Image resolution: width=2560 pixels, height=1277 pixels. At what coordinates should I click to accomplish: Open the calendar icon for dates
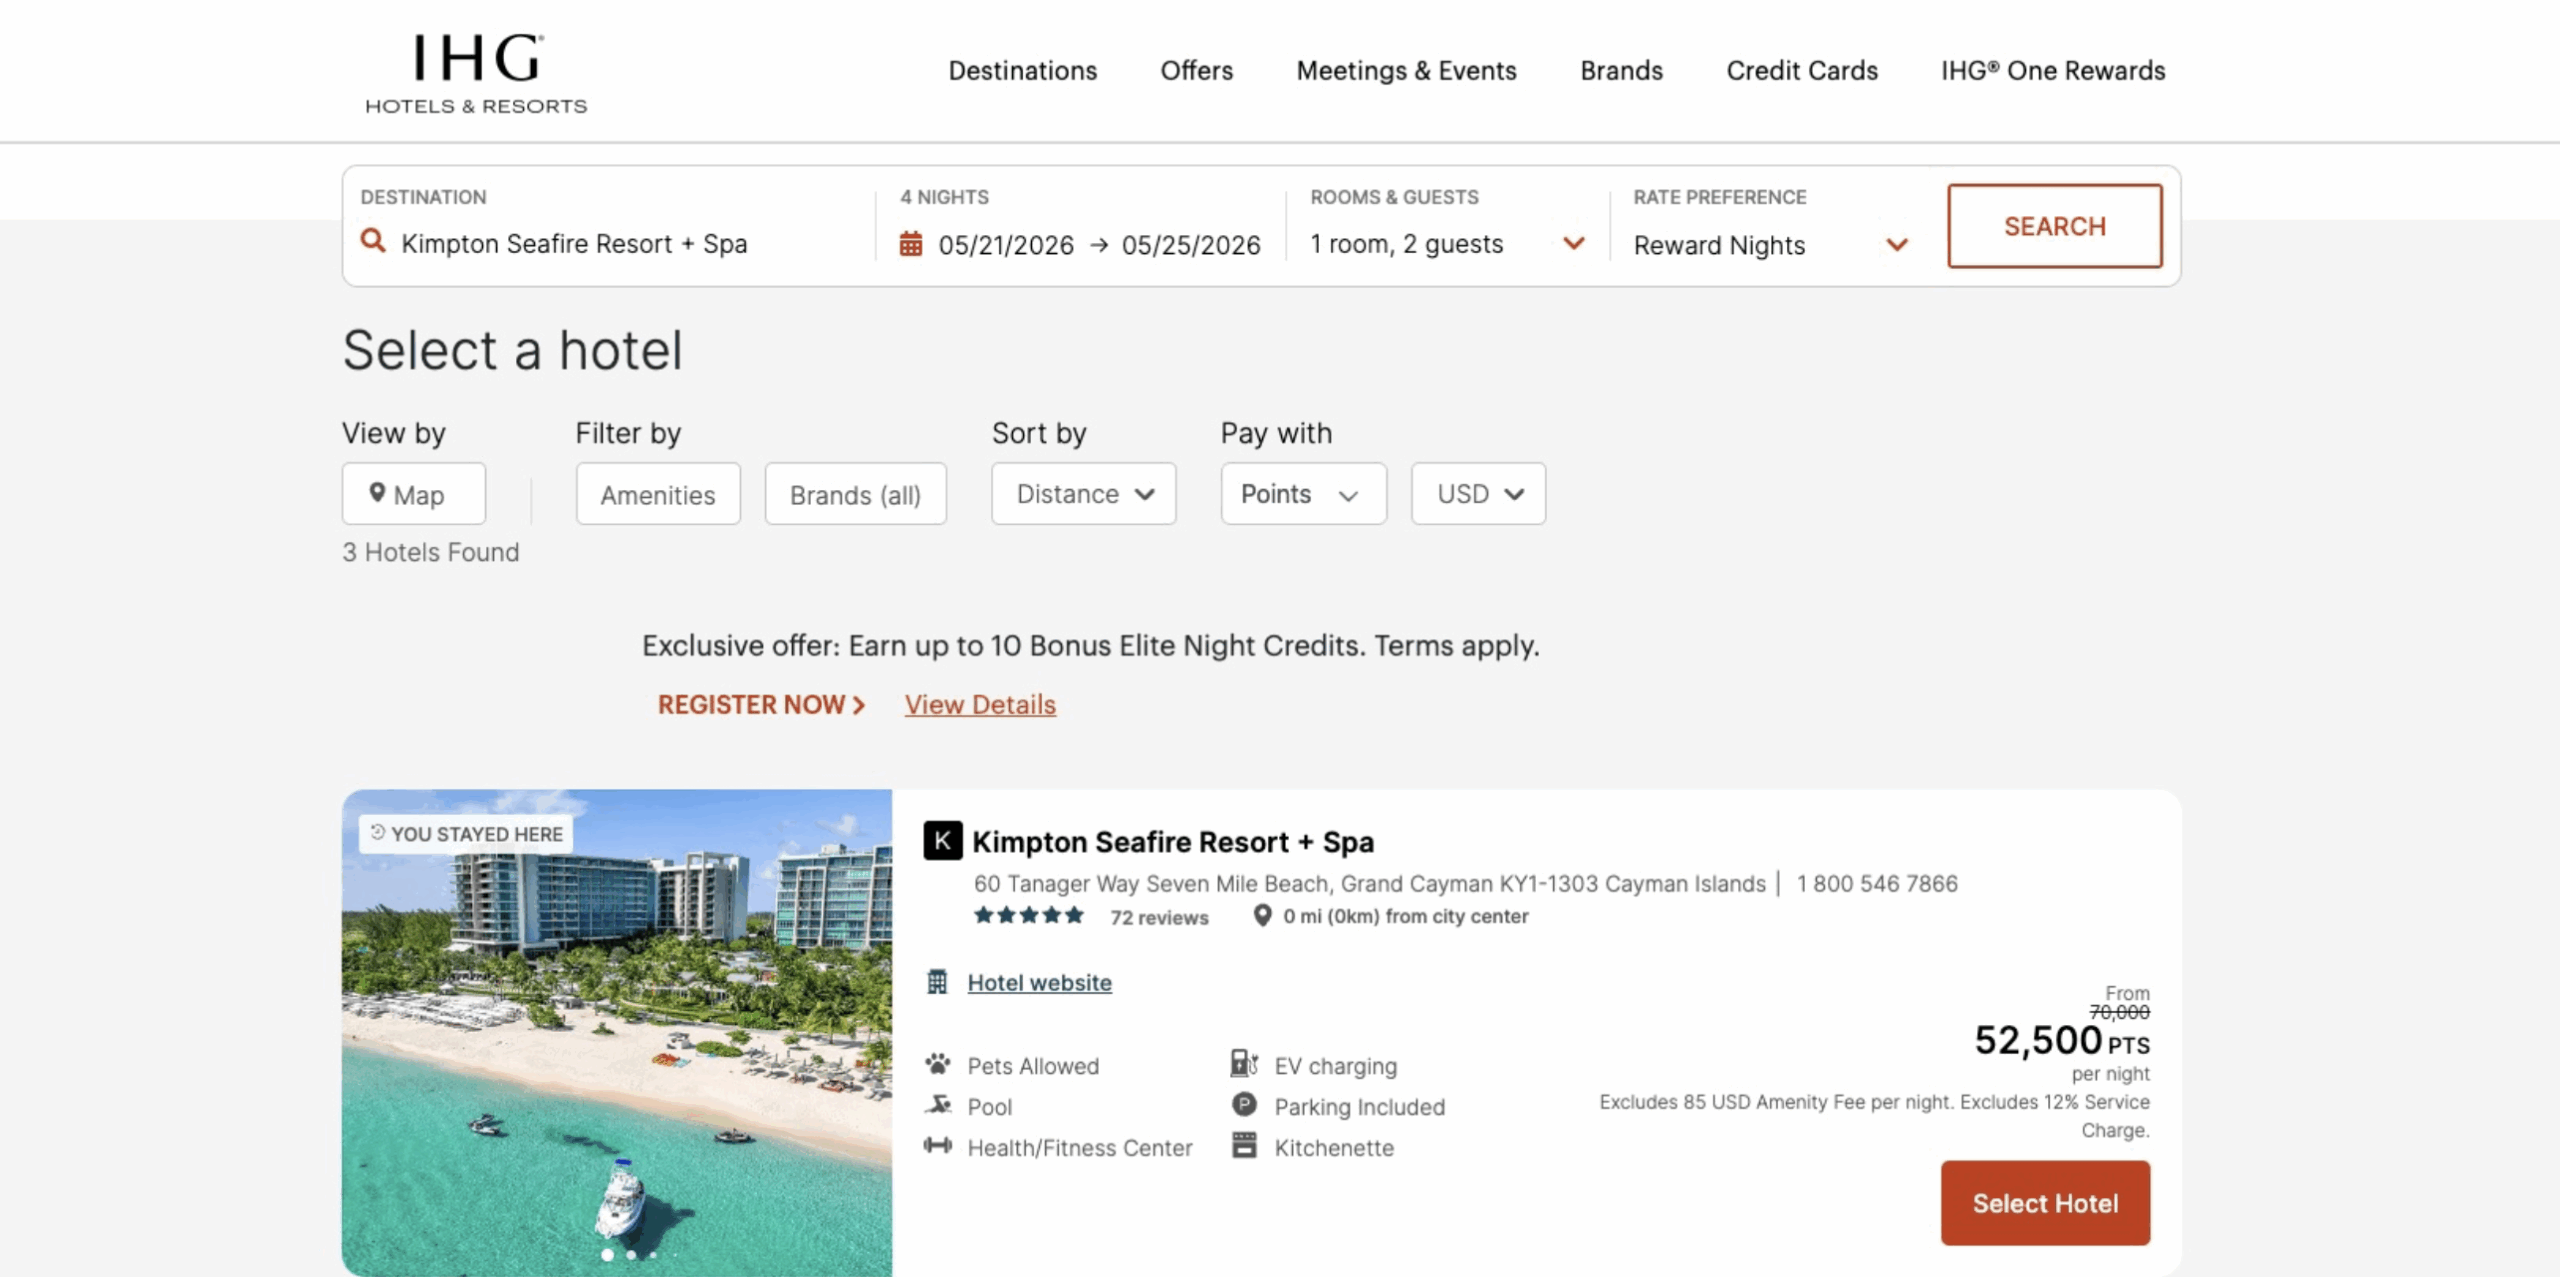coord(910,244)
